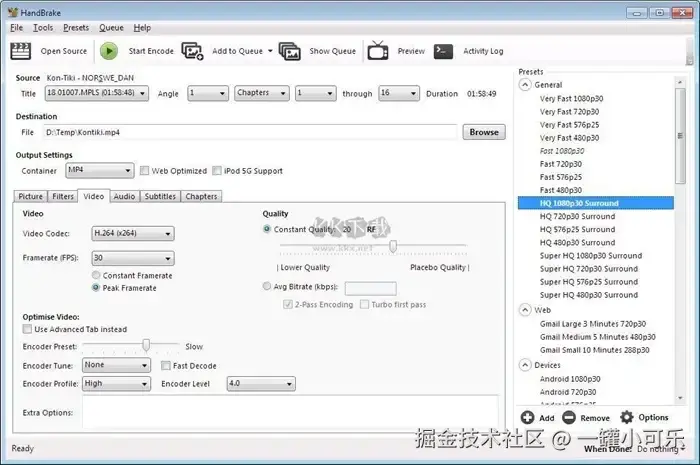Select the Very Fast 576p25 preset
Screen dimensions: 700x465
[x=569, y=125]
